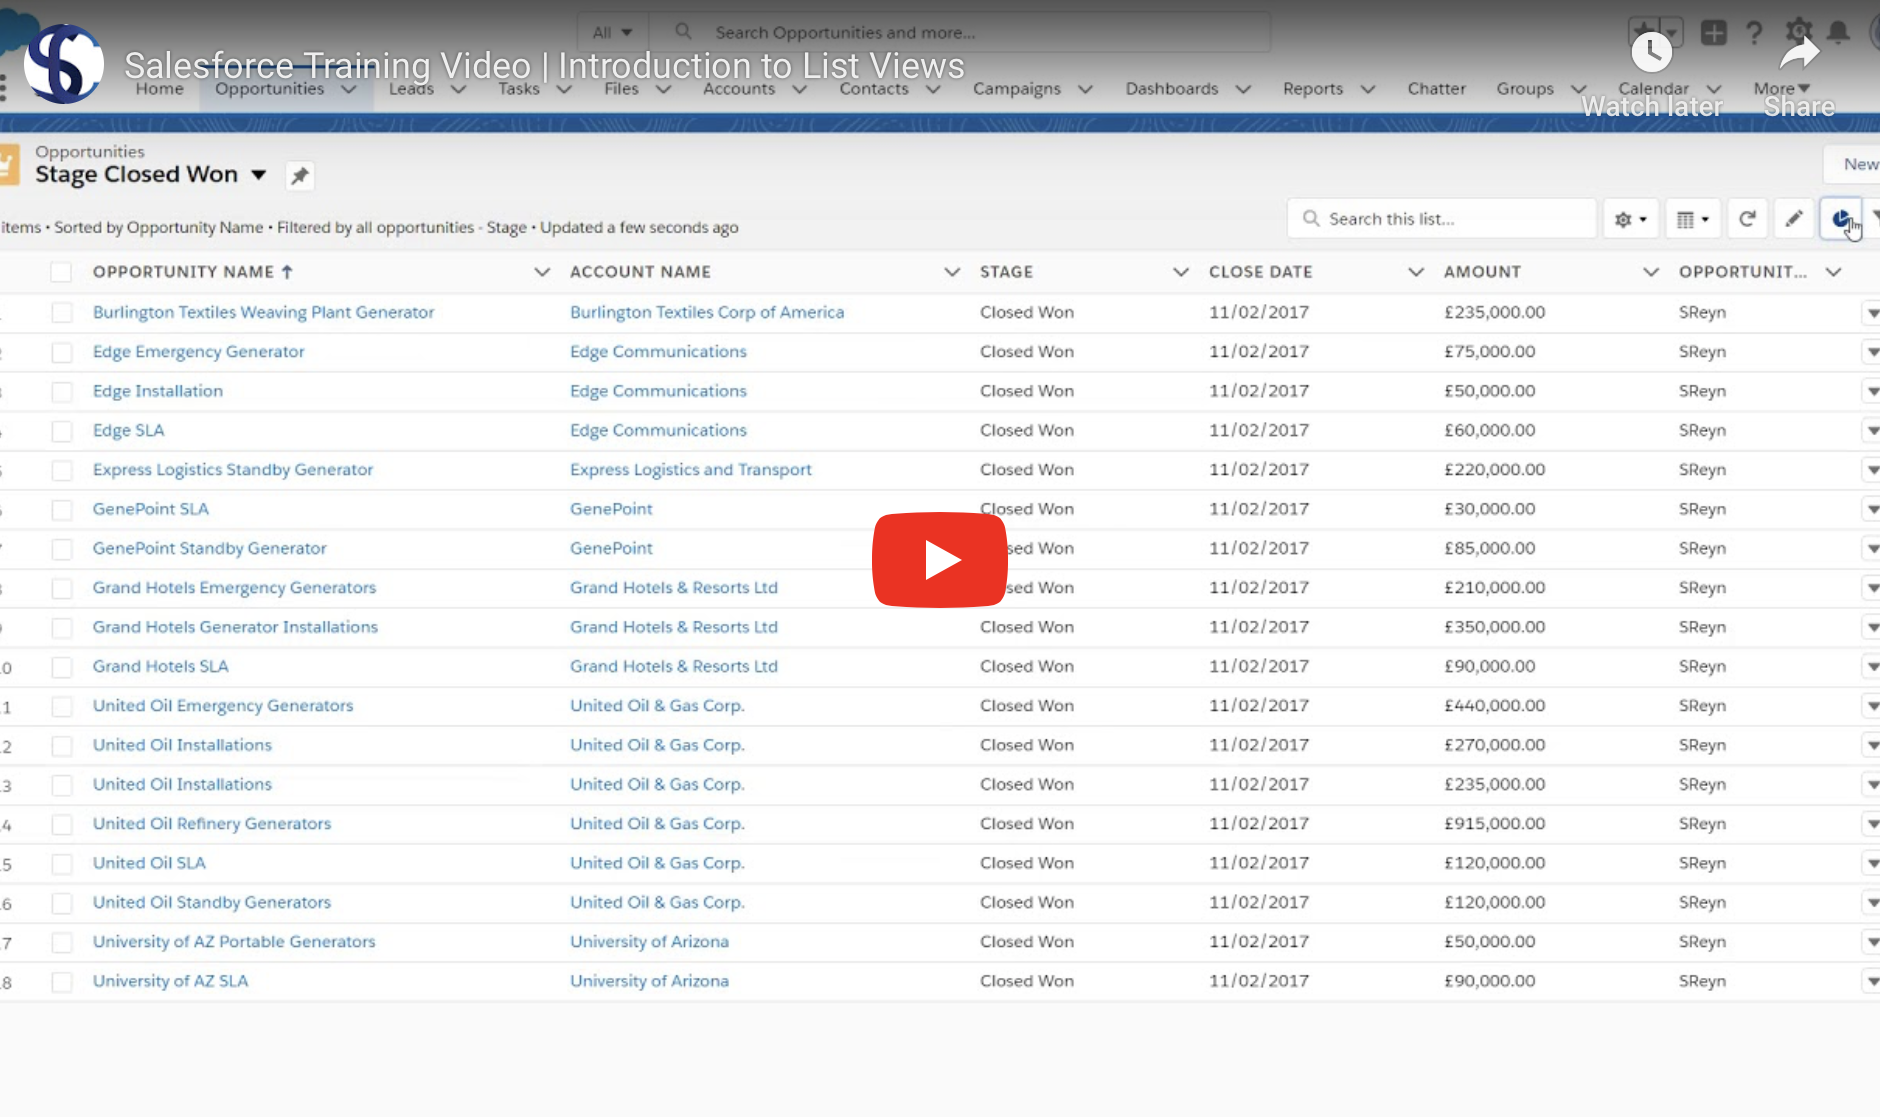Open the Chatter tab
This screenshot has height=1118, width=1882.
point(1437,89)
